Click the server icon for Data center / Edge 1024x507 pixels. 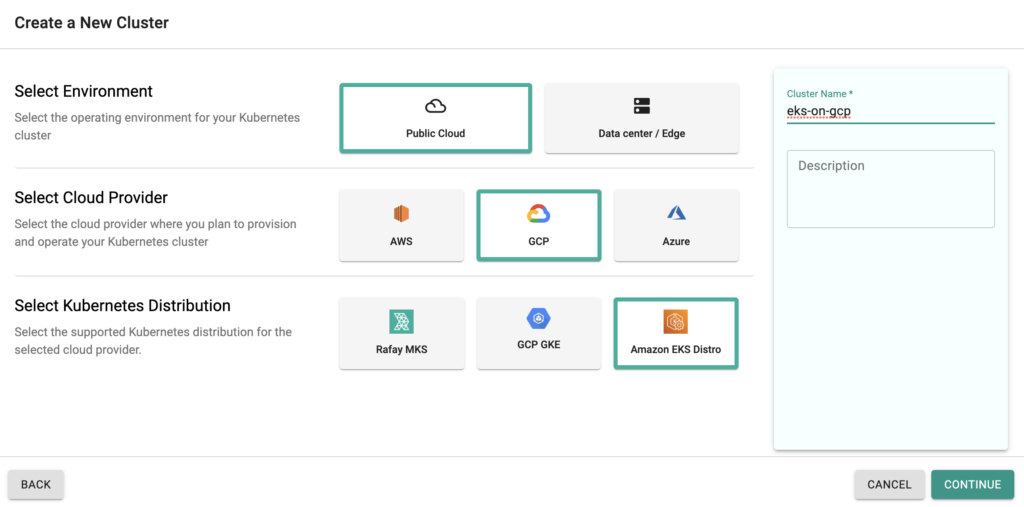[642, 106]
